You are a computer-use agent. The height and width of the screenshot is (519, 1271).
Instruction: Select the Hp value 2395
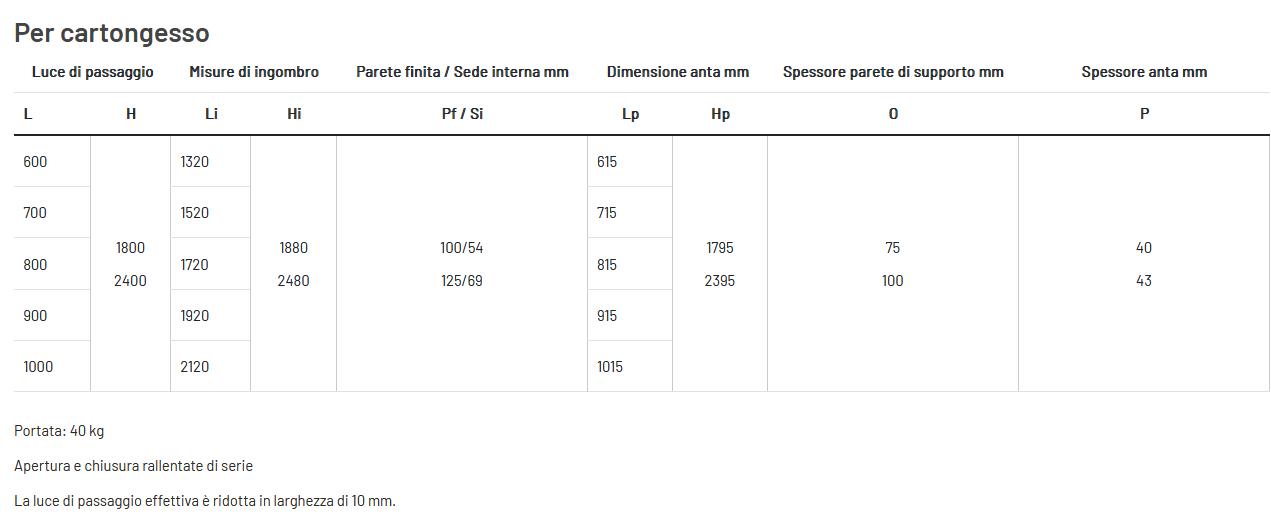720,281
